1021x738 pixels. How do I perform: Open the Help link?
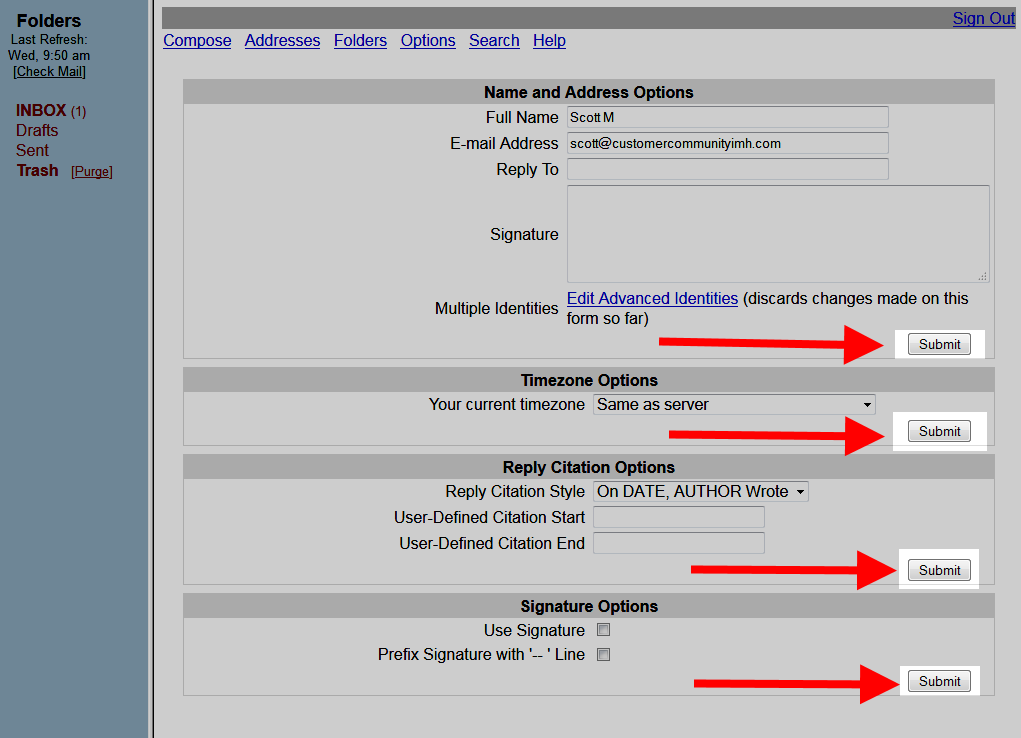click(549, 40)
